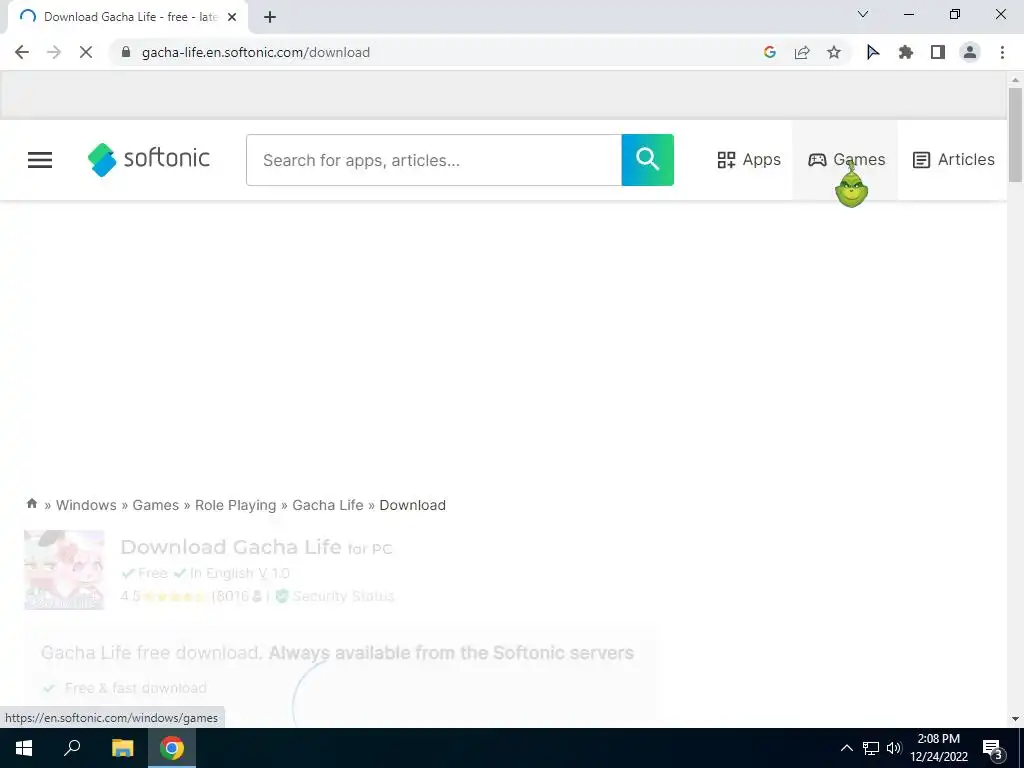Toggle the browser side panel
1024x768 pixels.
pyautogui.click(x=938, y=52)
